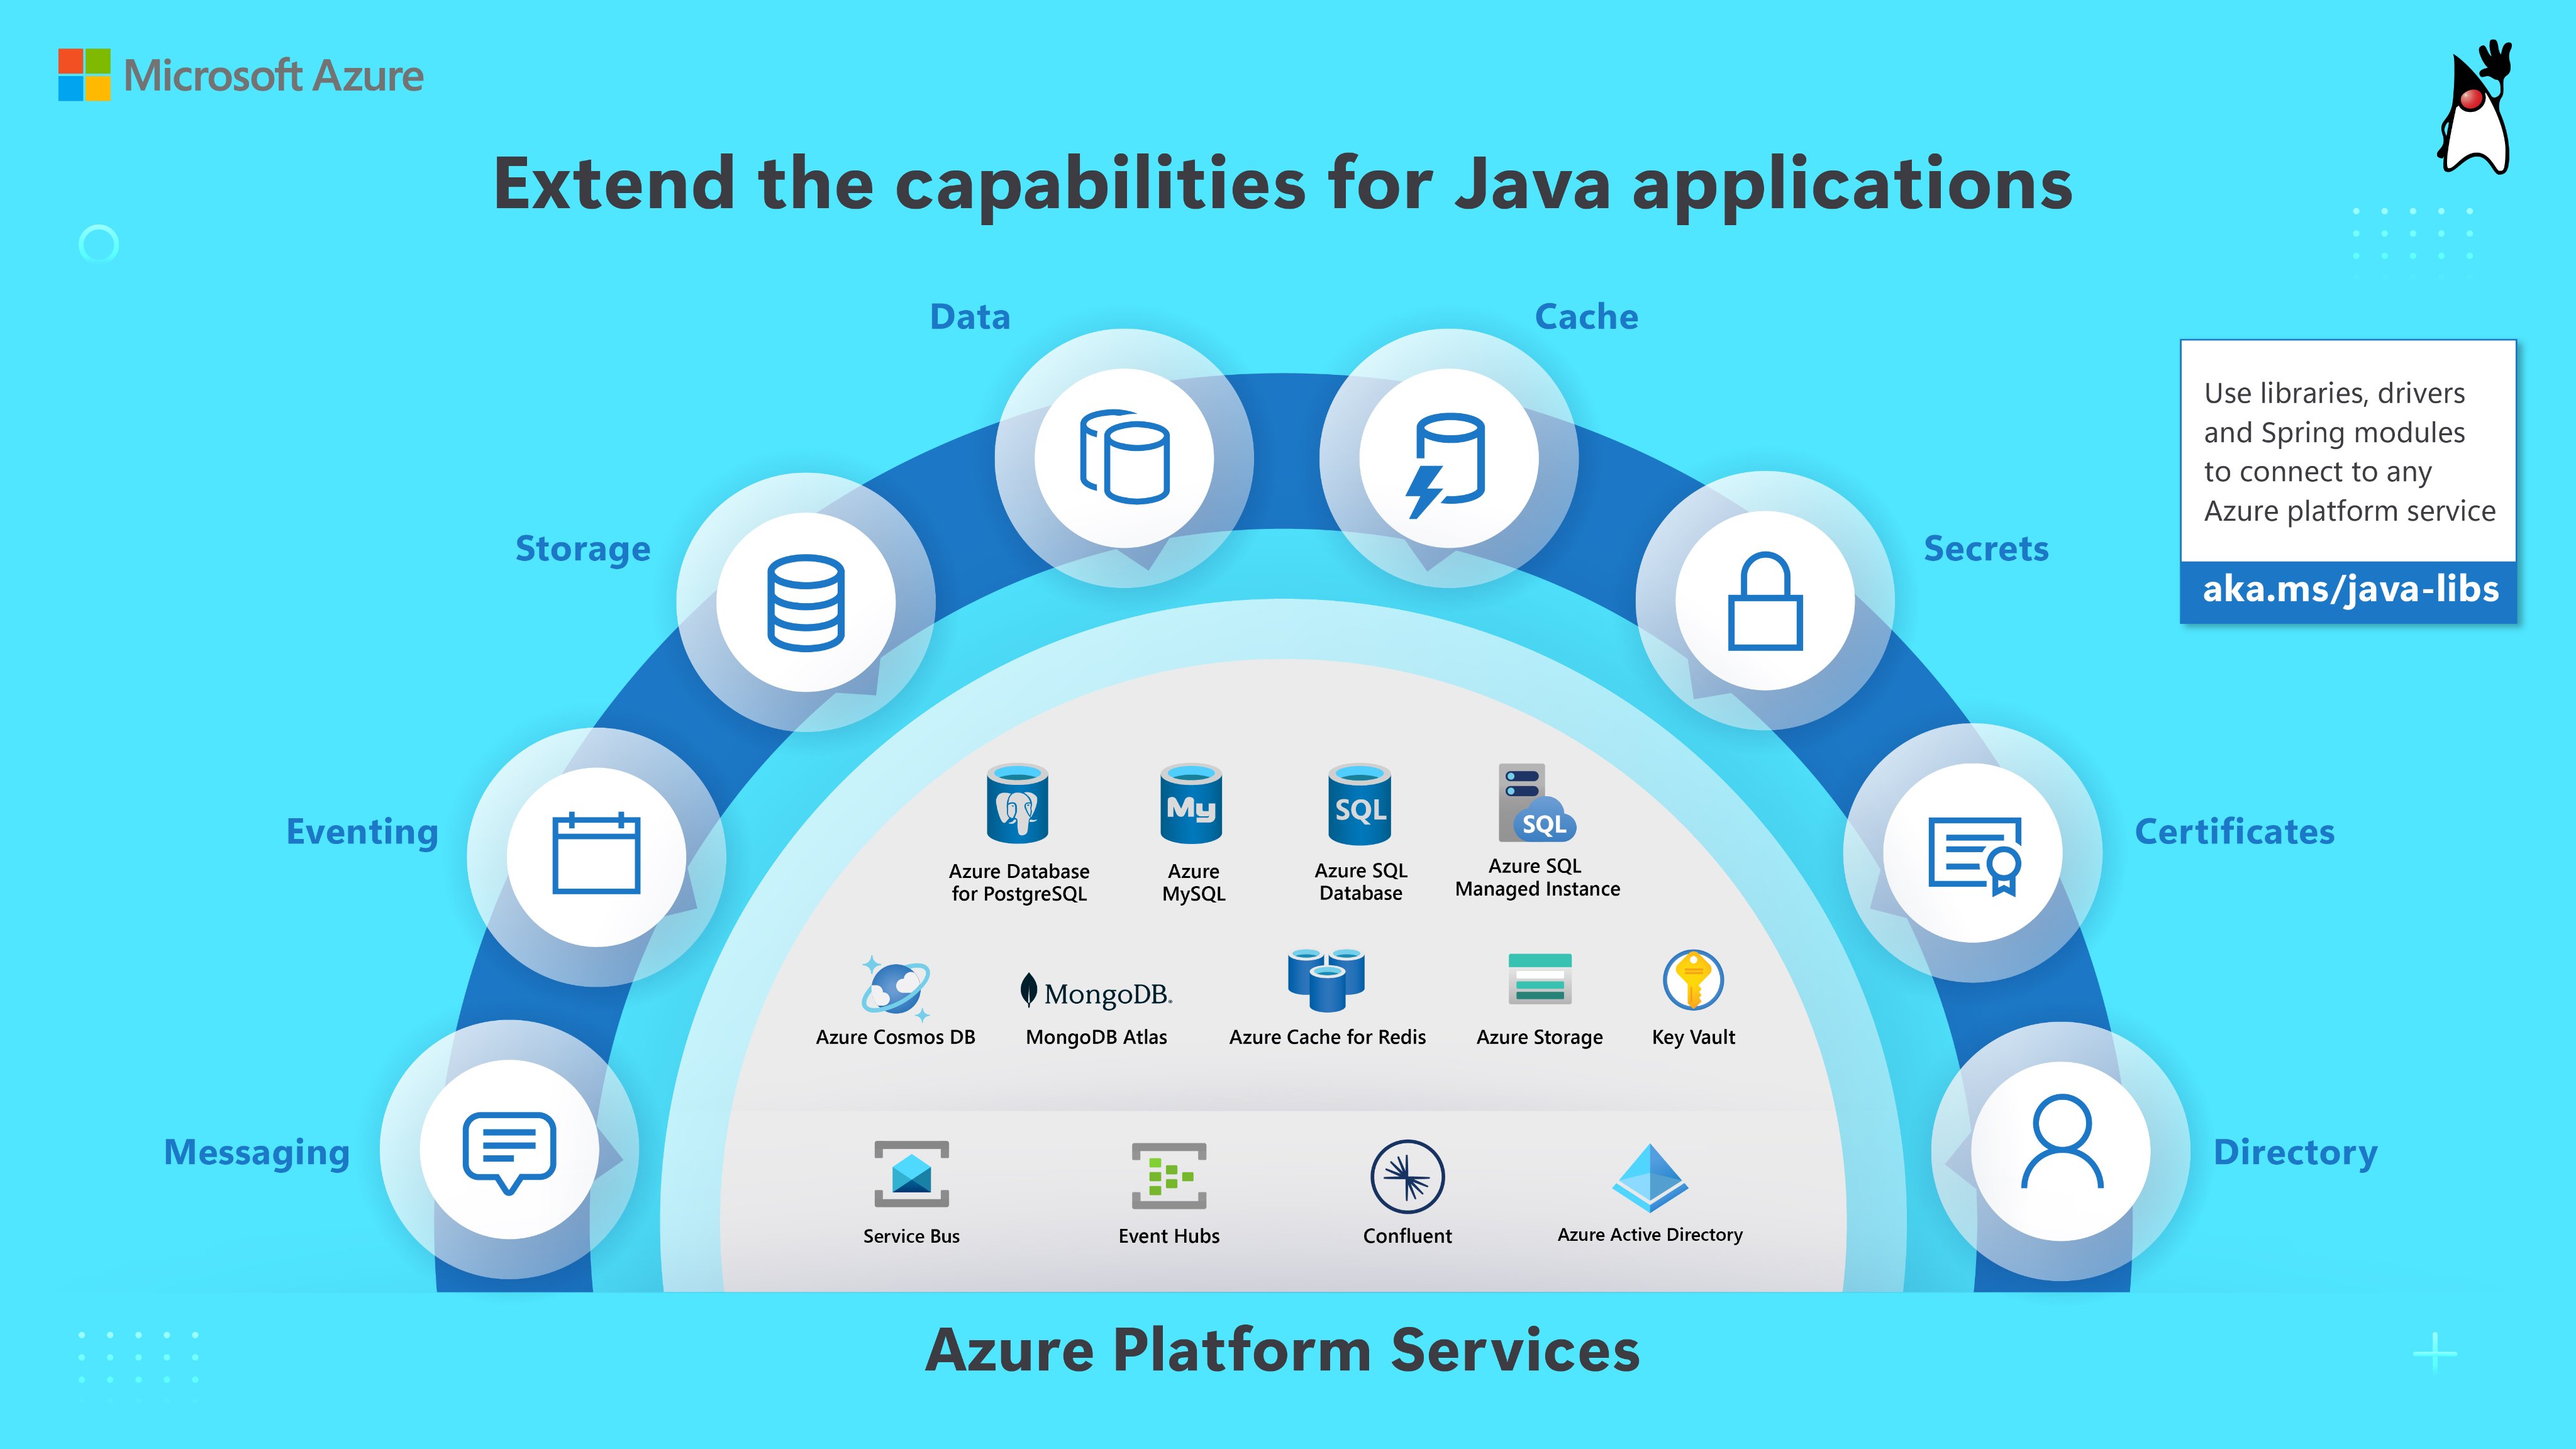Click the Data category database icon

[1124, 457]
